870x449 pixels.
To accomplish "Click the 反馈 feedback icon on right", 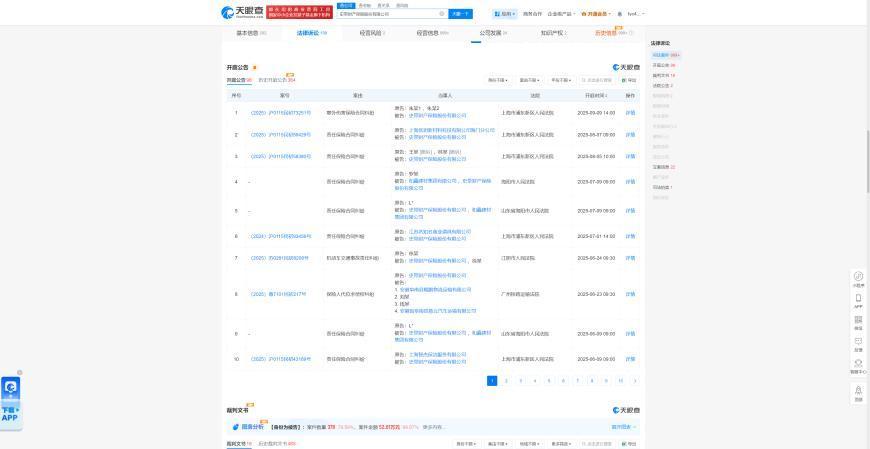I will 858,343.
